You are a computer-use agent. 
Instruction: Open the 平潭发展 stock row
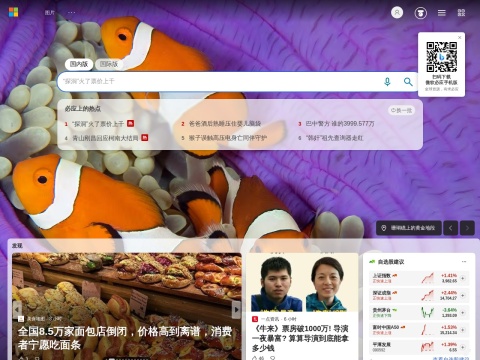[x=419, y=347]
